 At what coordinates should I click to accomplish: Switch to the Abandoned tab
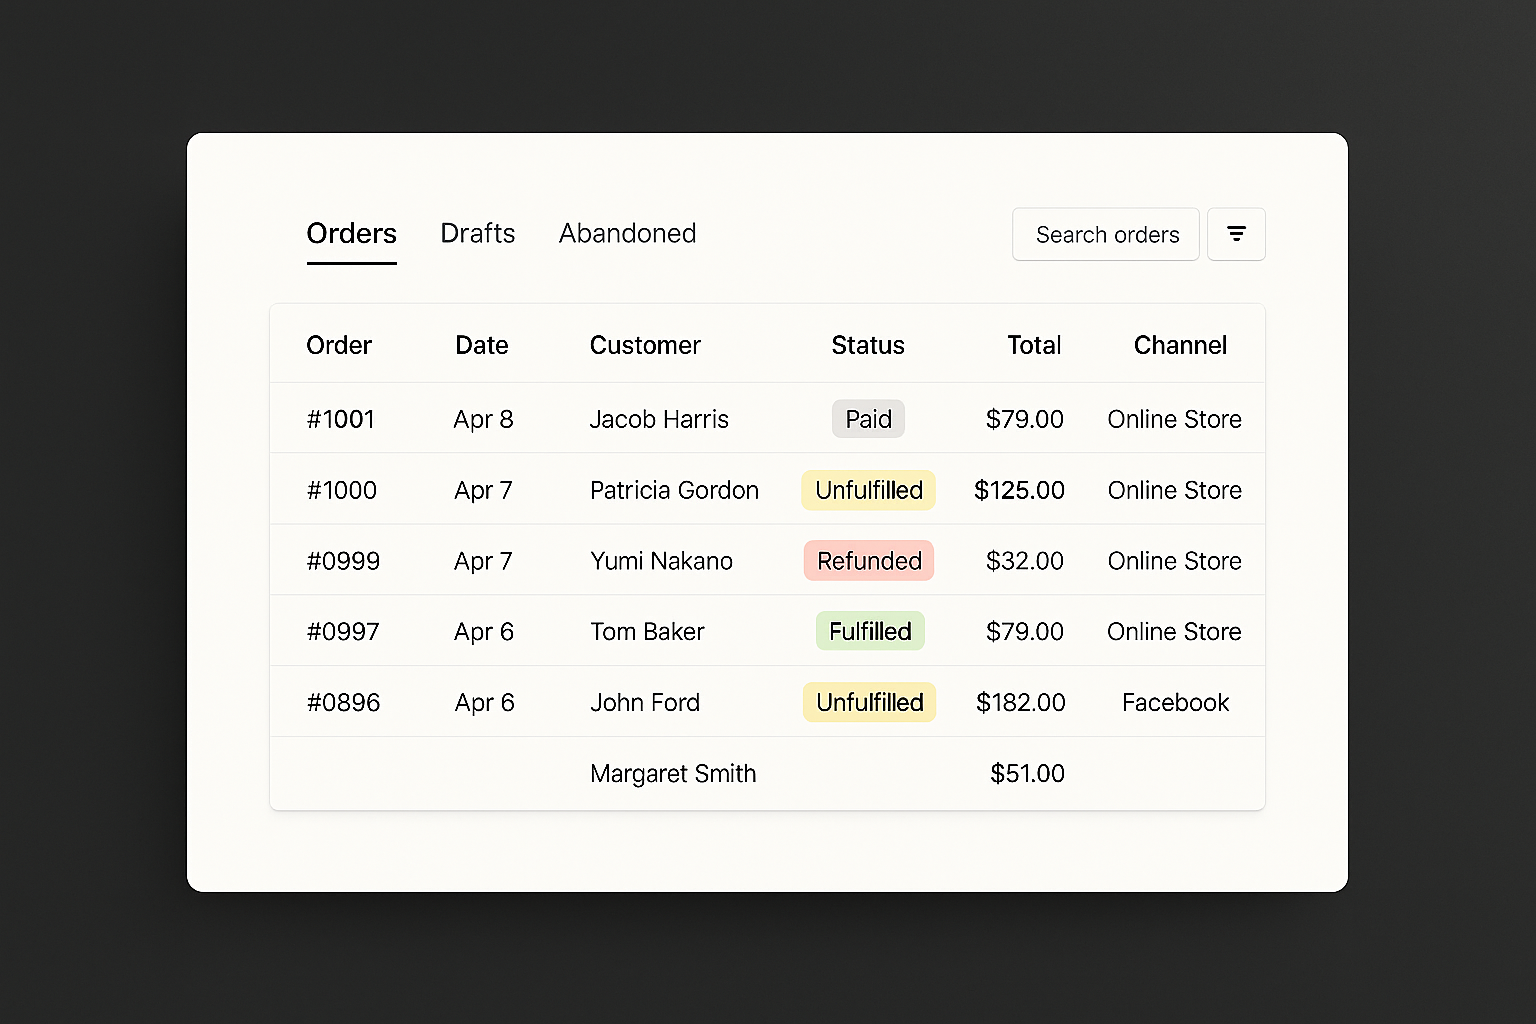(x=627, y=234)
